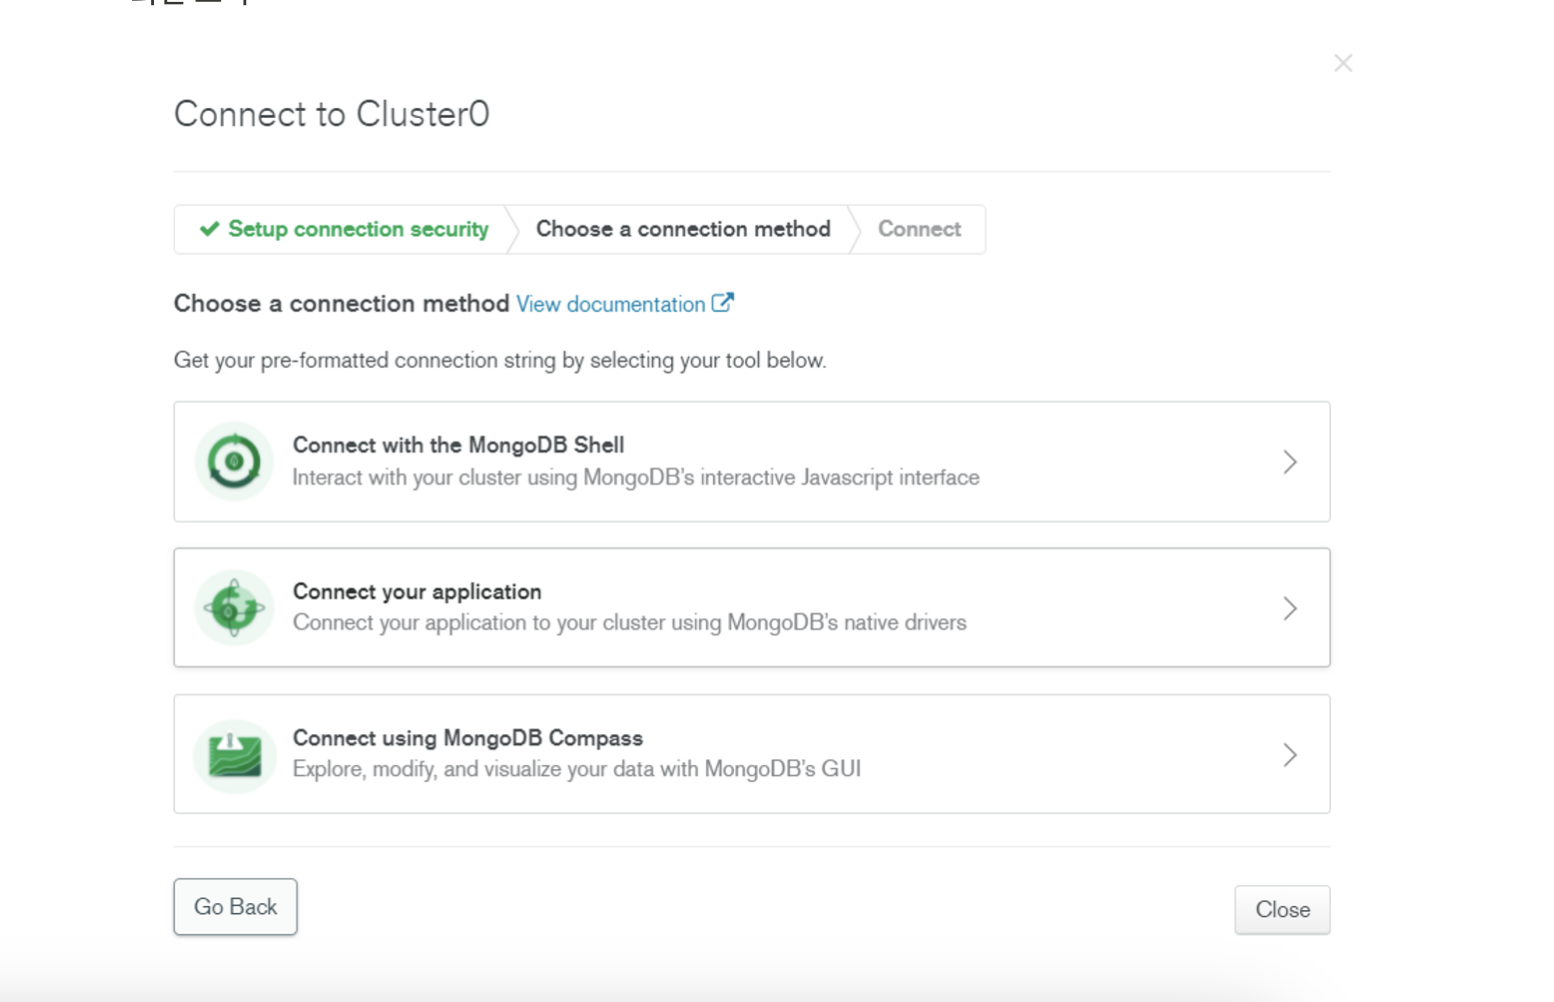Click the Go Back button
1554x1002 pixels.
pyautogui.click(x=235, y=907)
